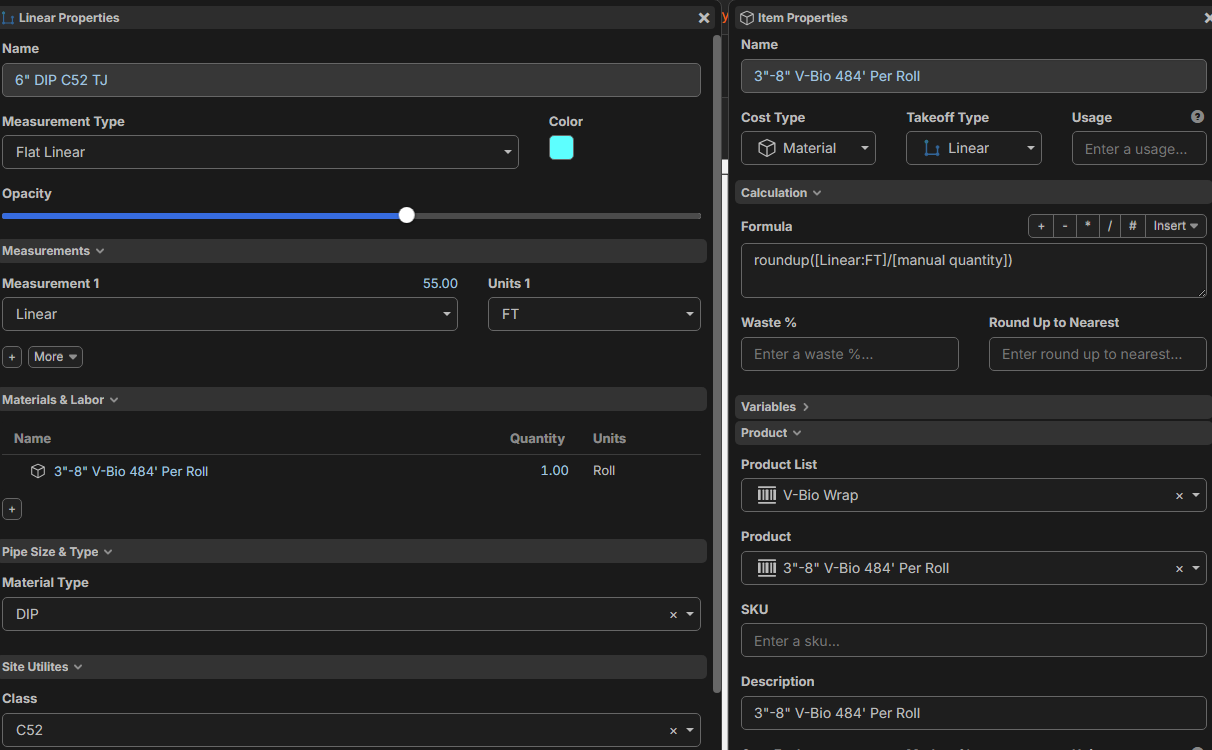Clear the V-Bio Wrap product list selection
Screen dimensions: 1212x750
(1179, 496)
